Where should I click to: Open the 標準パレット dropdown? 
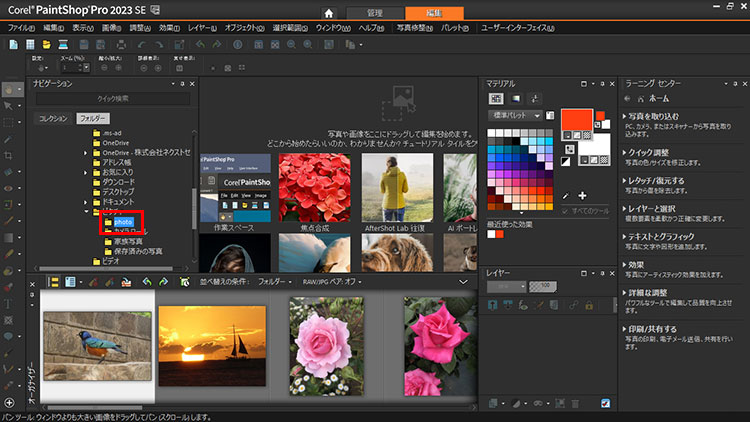[x=516, y=116]
